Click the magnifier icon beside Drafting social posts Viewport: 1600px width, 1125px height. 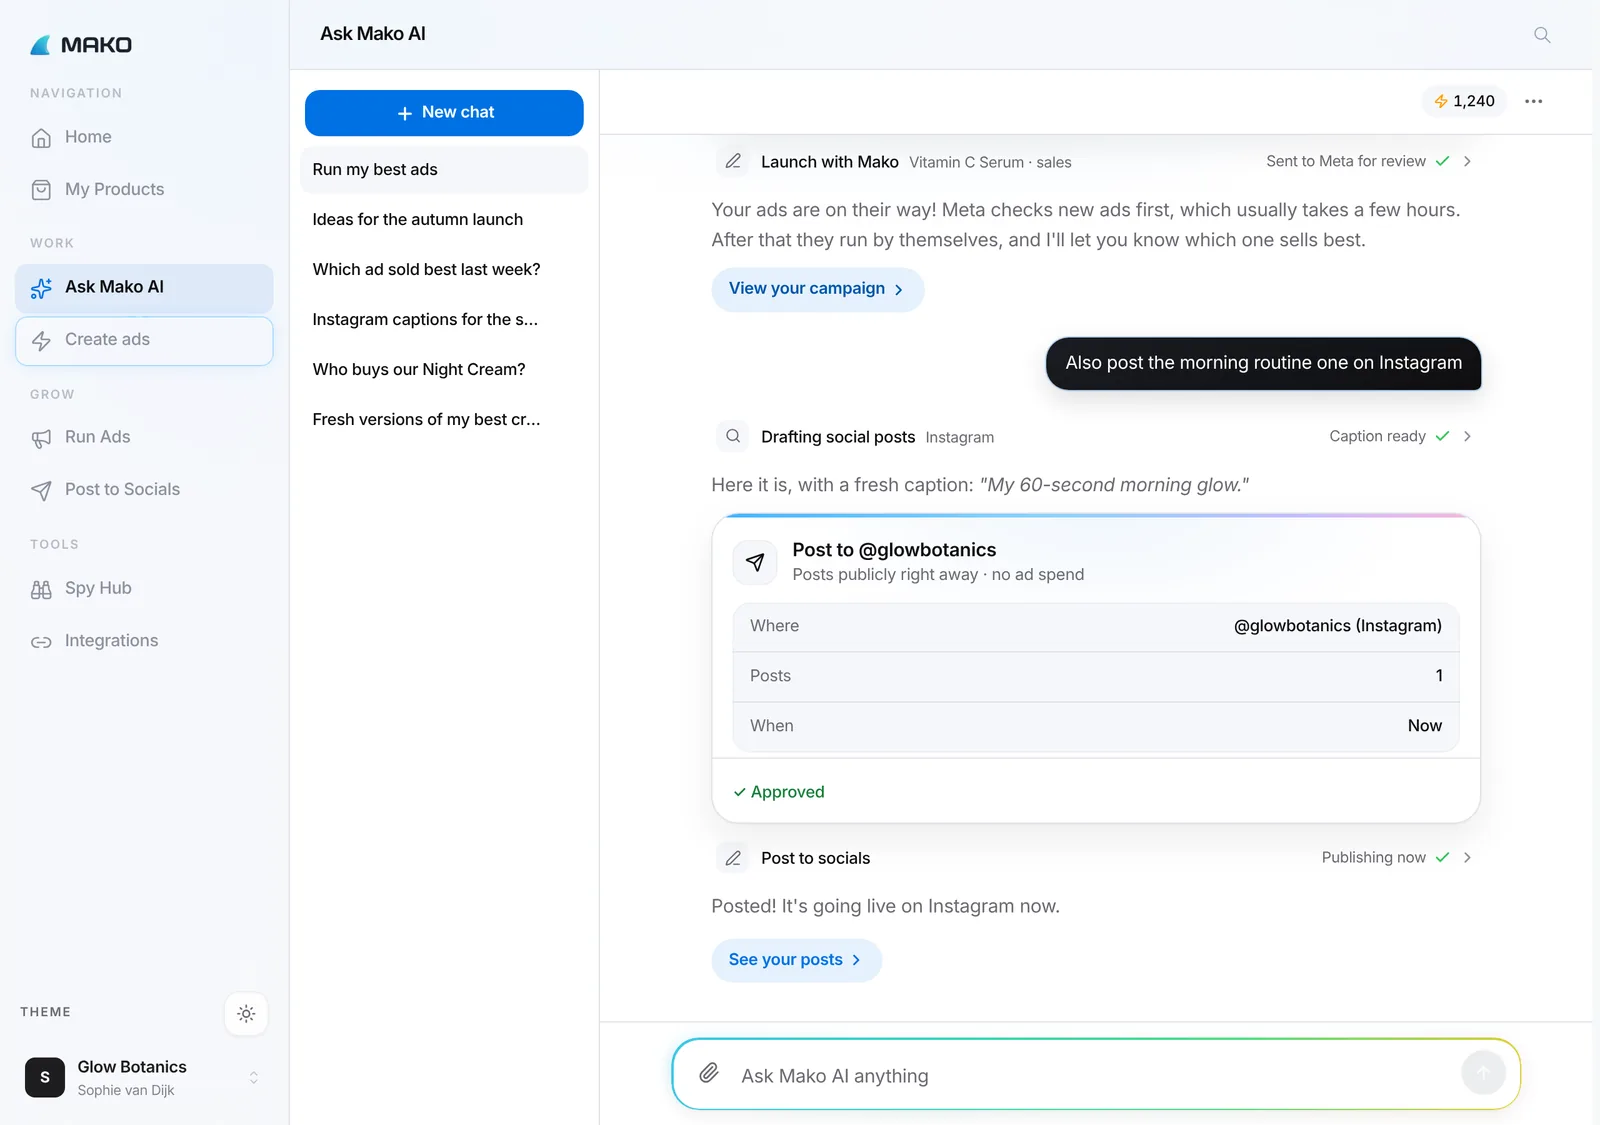pyautogui.click(x=733, y=436)
